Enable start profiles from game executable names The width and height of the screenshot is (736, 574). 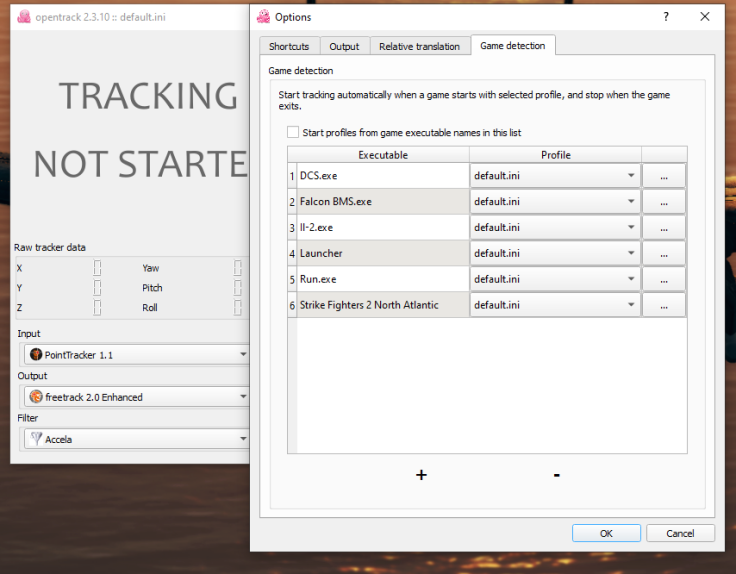293,132
